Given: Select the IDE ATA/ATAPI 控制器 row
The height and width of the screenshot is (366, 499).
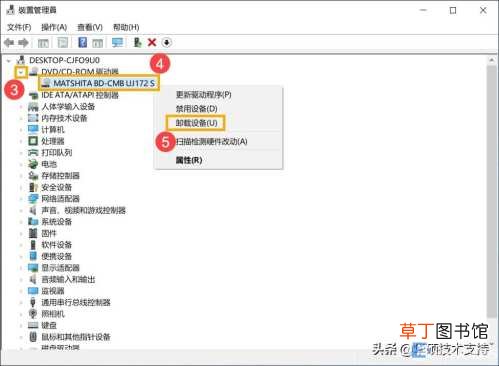Looking at the screenshot, I should click(x=80, y=95).
